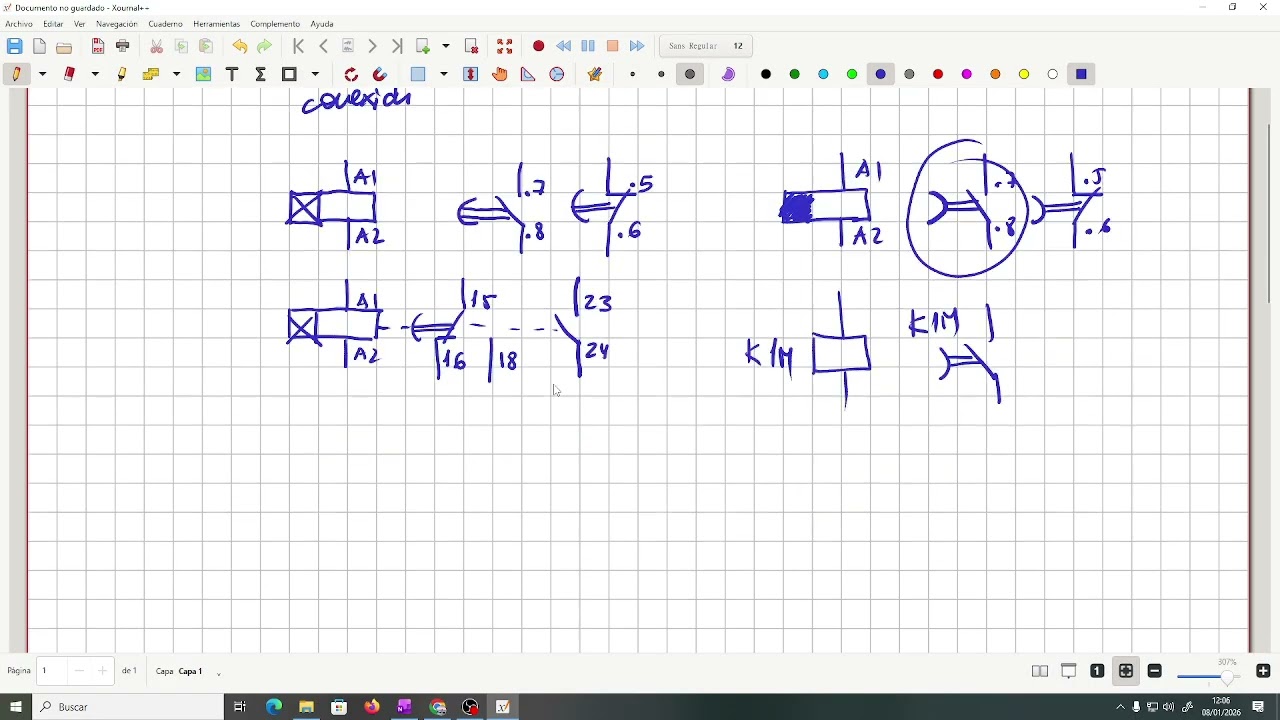The image size is (1280, 720).
Task: Pick the magenta color swatch
Action: pyautogui.click(x=968, y=75)
